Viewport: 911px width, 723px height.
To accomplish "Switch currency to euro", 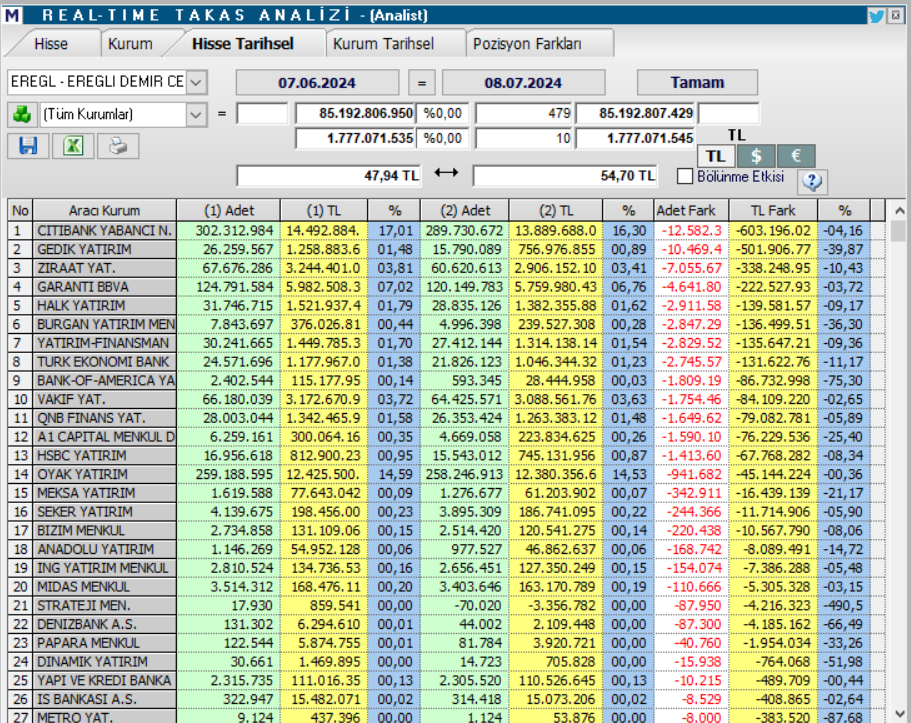I will coord(796,156).
